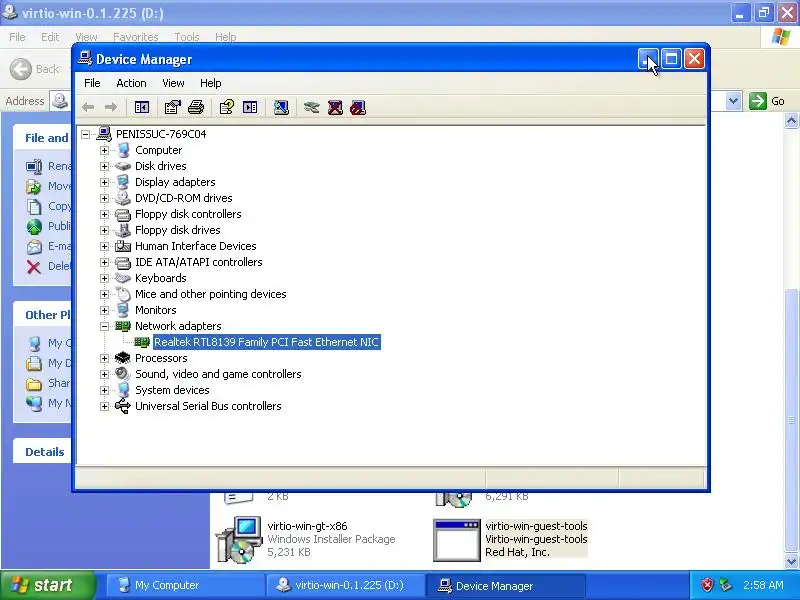Click the Show/Hide Action Pane toolbar icon
Image resolution: width=800 pixels, height=600 pixels.
(250, 107)
